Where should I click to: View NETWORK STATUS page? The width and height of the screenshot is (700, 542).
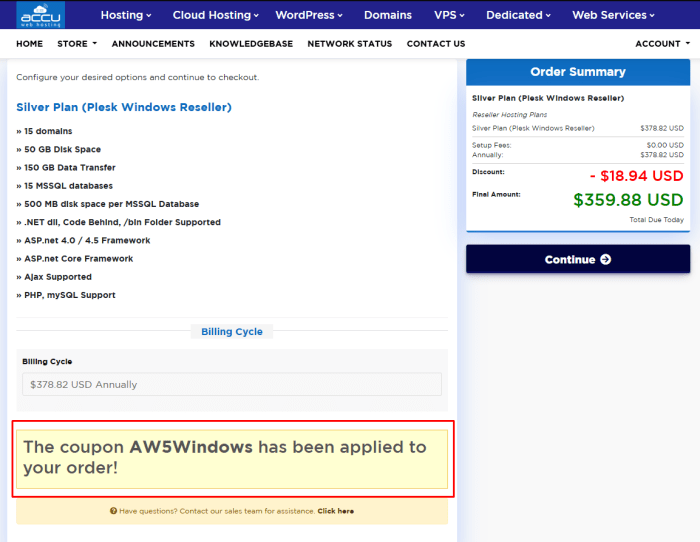click(x=350, y=44)
